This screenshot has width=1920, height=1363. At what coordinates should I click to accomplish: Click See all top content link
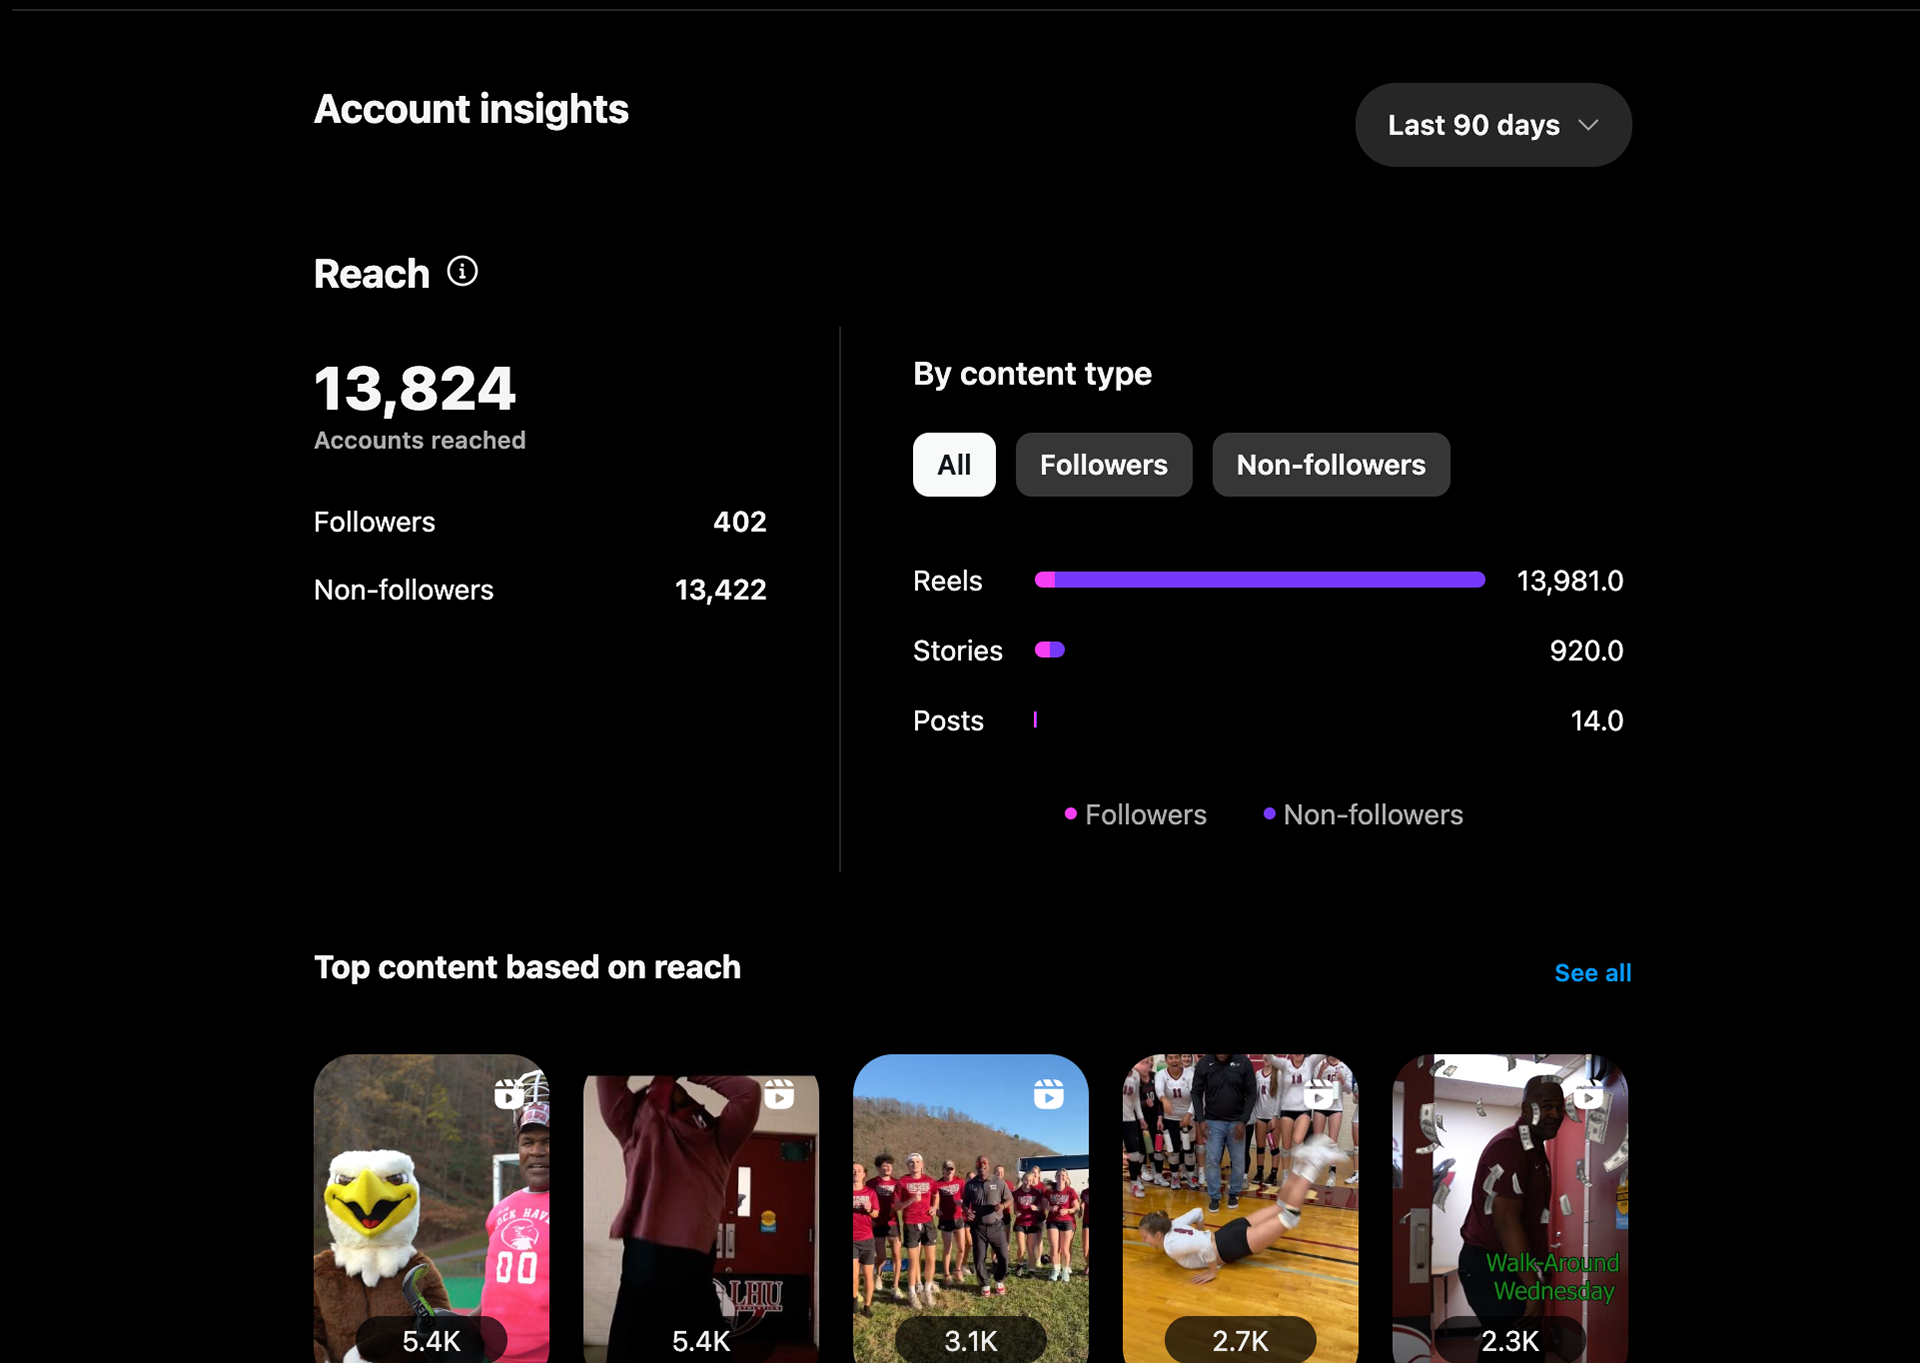coord(1593,973)
